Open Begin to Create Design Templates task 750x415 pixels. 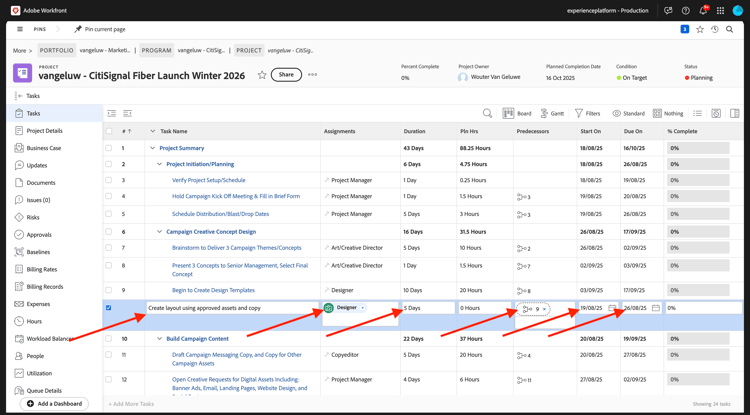(x=213, y=290)
